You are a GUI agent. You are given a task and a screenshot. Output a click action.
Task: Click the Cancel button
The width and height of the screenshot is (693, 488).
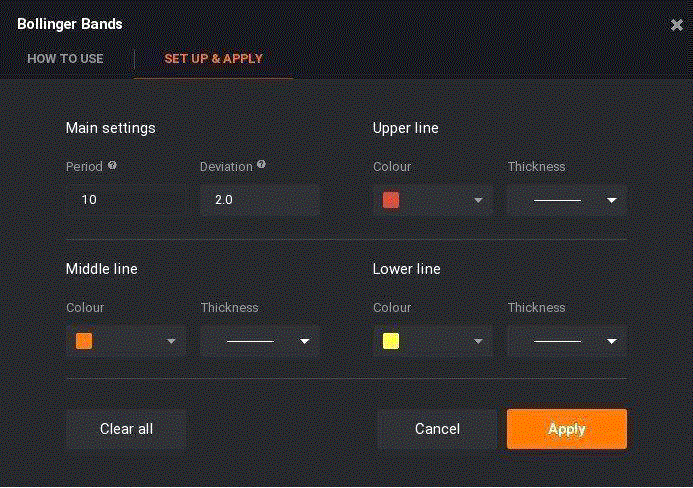(437, 429)
